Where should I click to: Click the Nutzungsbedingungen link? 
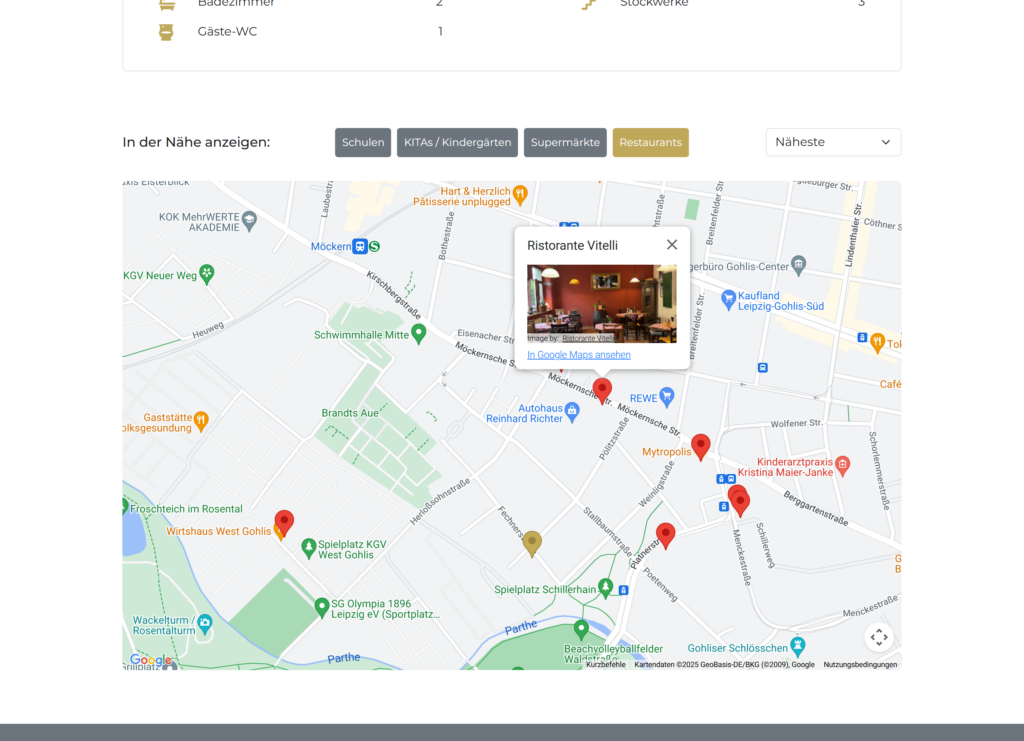862,663
